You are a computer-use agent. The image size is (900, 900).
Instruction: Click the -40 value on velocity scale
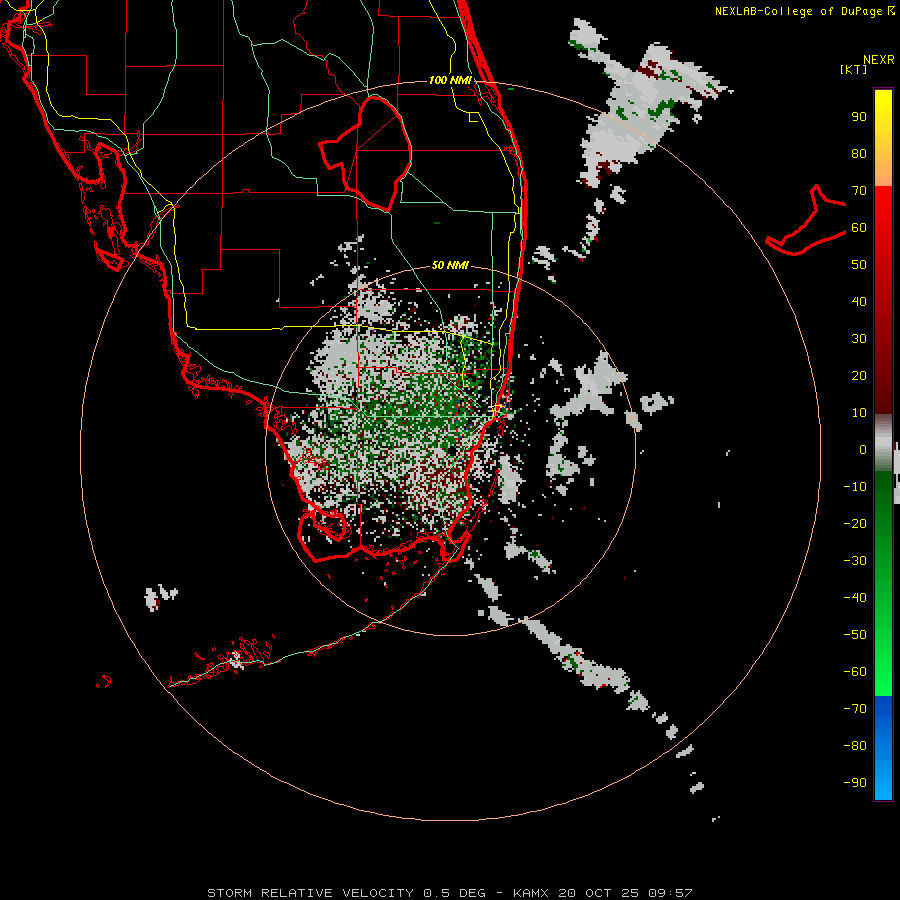tap(855, 598)
